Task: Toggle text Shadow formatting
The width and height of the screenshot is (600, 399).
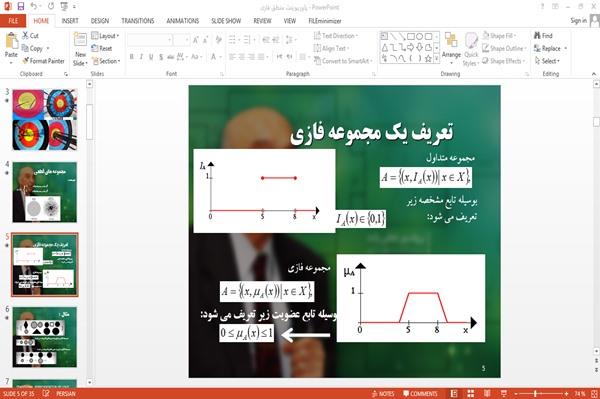Action: pyautogui.click(x=161, y=57)
